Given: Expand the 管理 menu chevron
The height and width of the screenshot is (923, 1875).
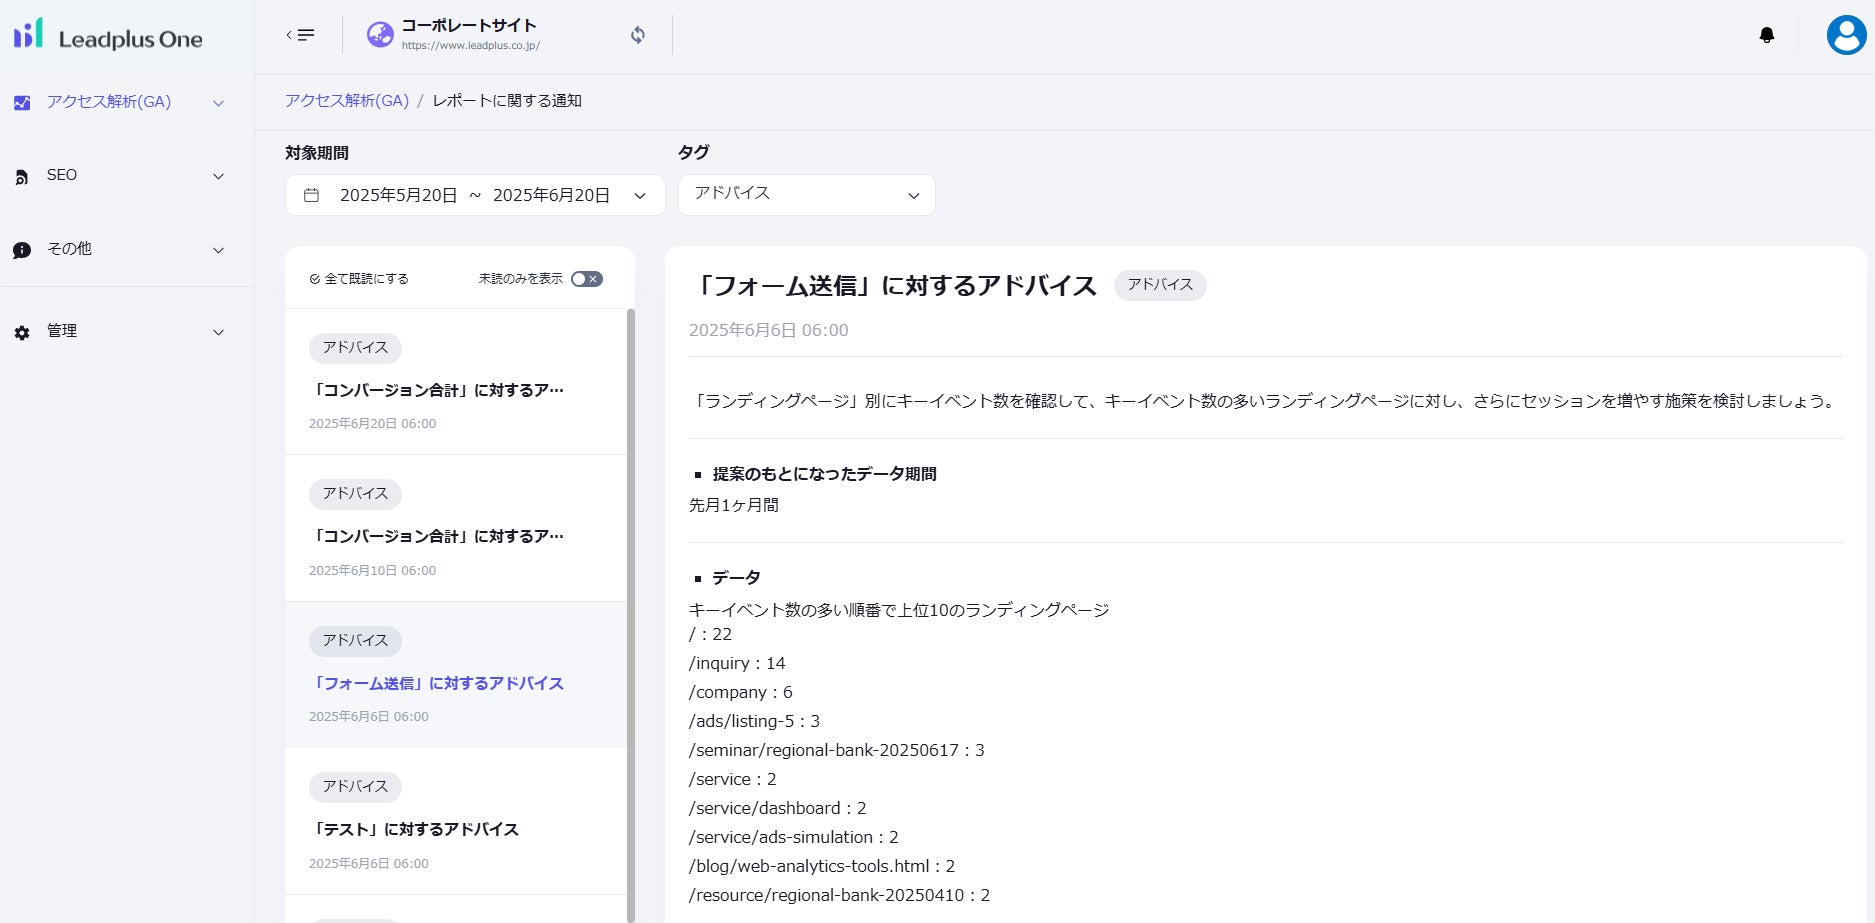Looking at the screenshot, I should 218,332.
